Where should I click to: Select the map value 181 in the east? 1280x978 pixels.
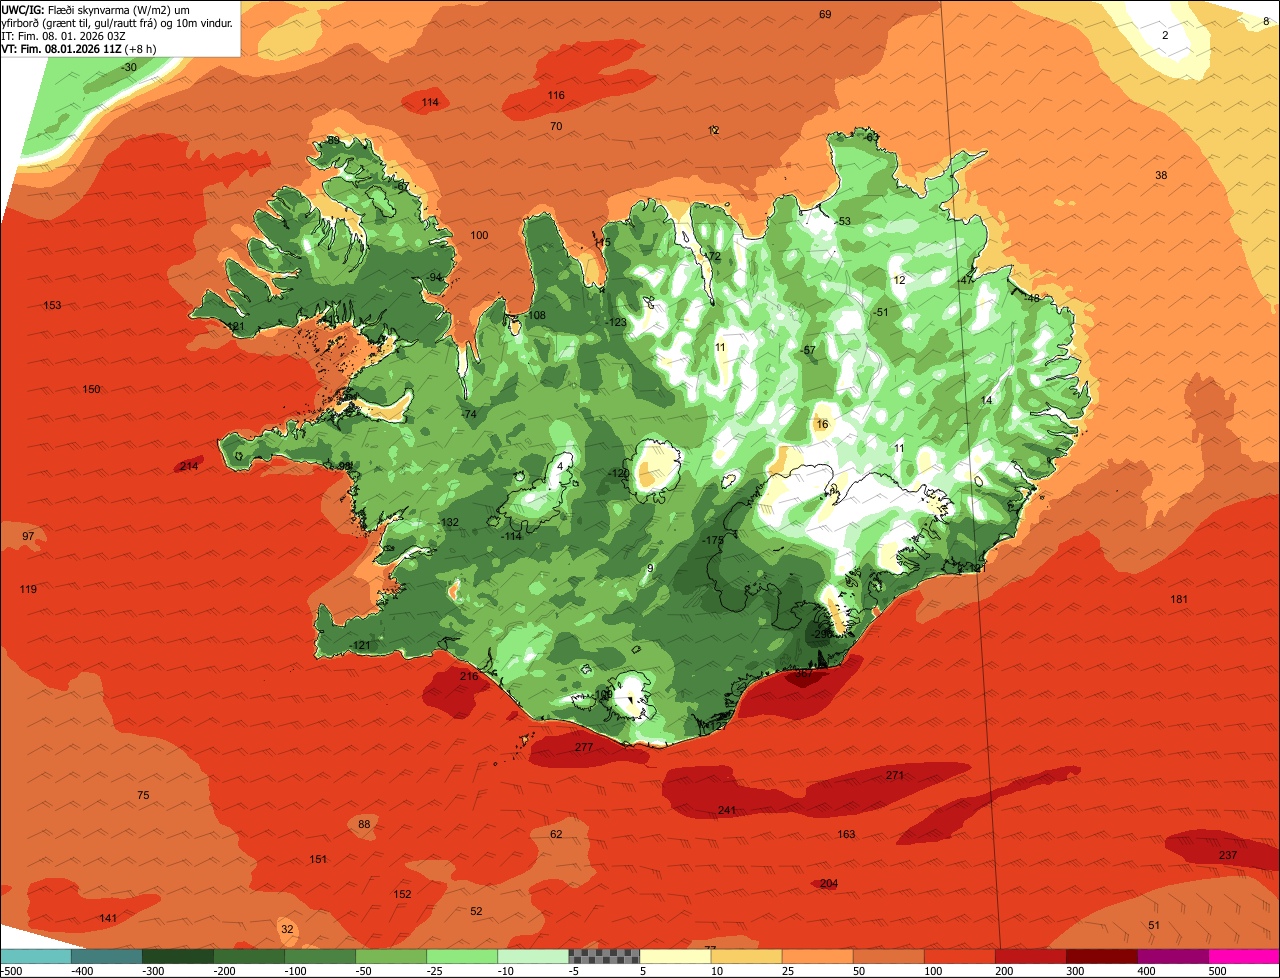1179,600
